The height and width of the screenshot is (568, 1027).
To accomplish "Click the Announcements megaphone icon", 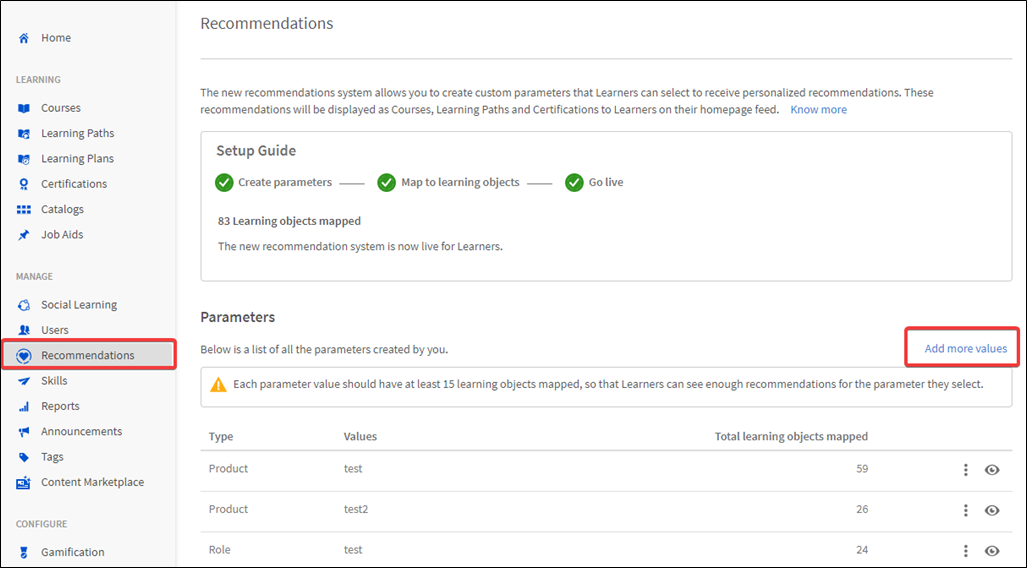I will pos(23,432).
